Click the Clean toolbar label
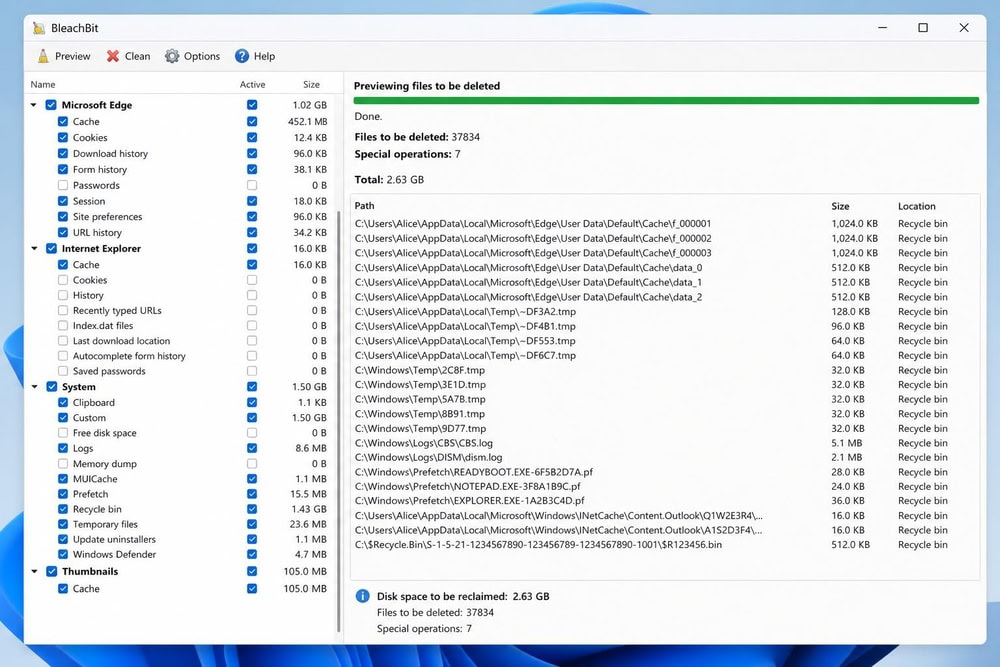This screenshot has height=667, width=1000. pos(137,56)
